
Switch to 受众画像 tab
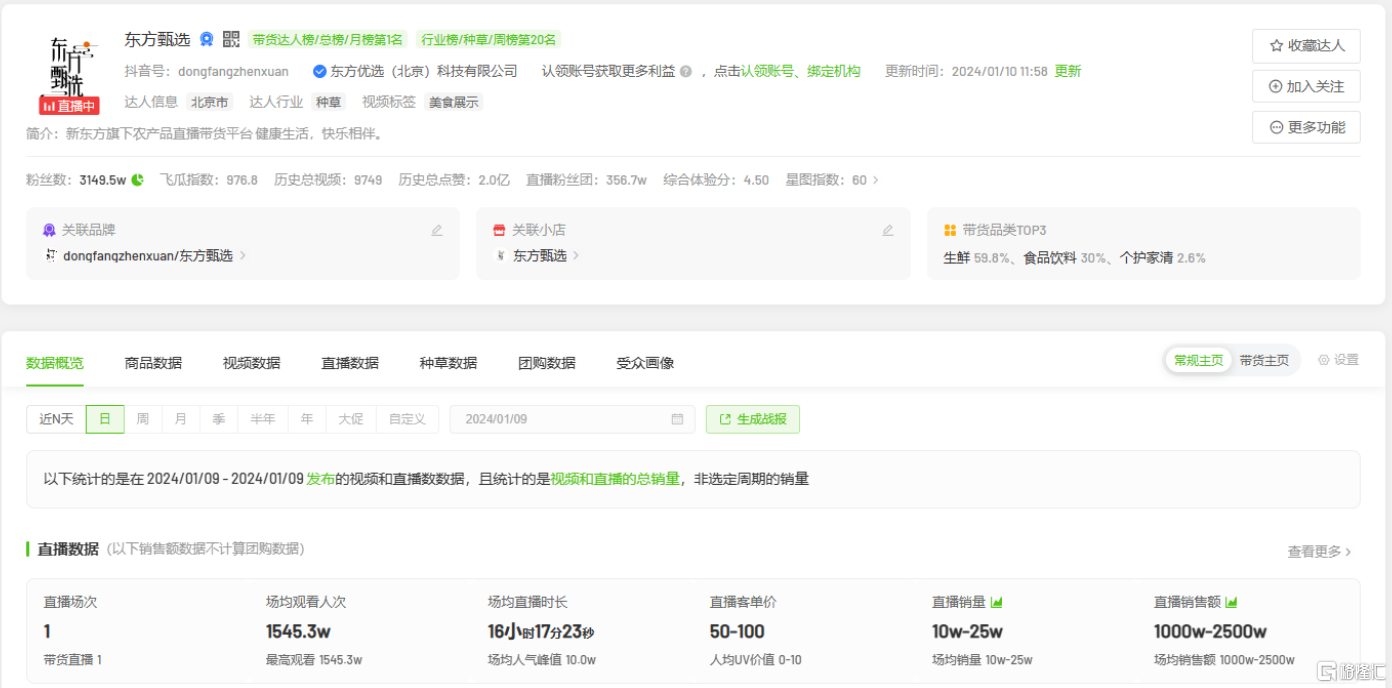pos(645,363)
